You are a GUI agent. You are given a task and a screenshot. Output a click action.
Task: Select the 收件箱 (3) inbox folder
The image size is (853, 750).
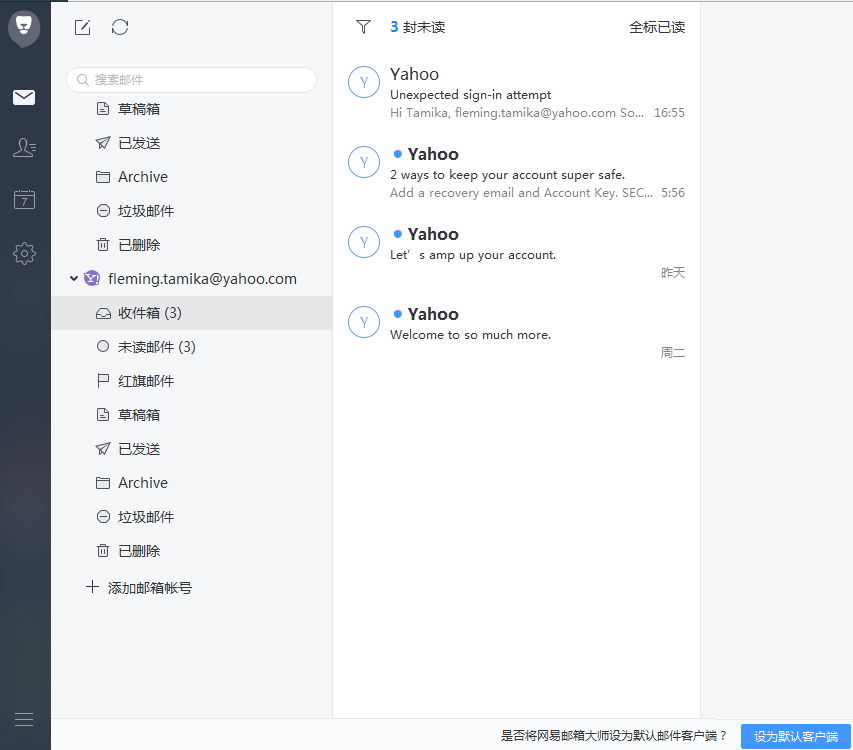click(150, 313)
